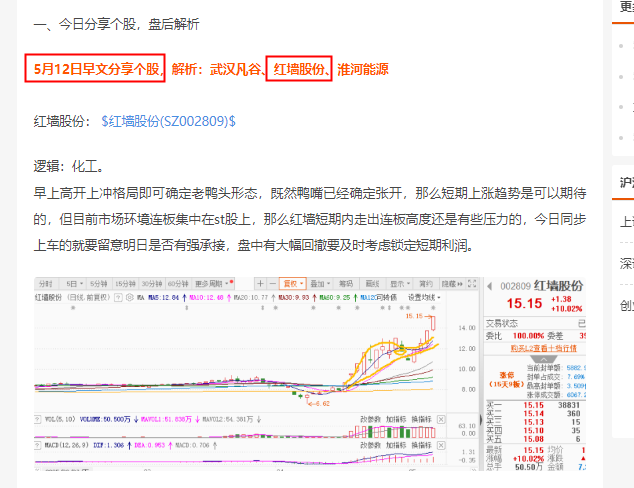Open the 复权 adjustment dropdown
Viewport: 634px width, 488px height.
(293, 284)
